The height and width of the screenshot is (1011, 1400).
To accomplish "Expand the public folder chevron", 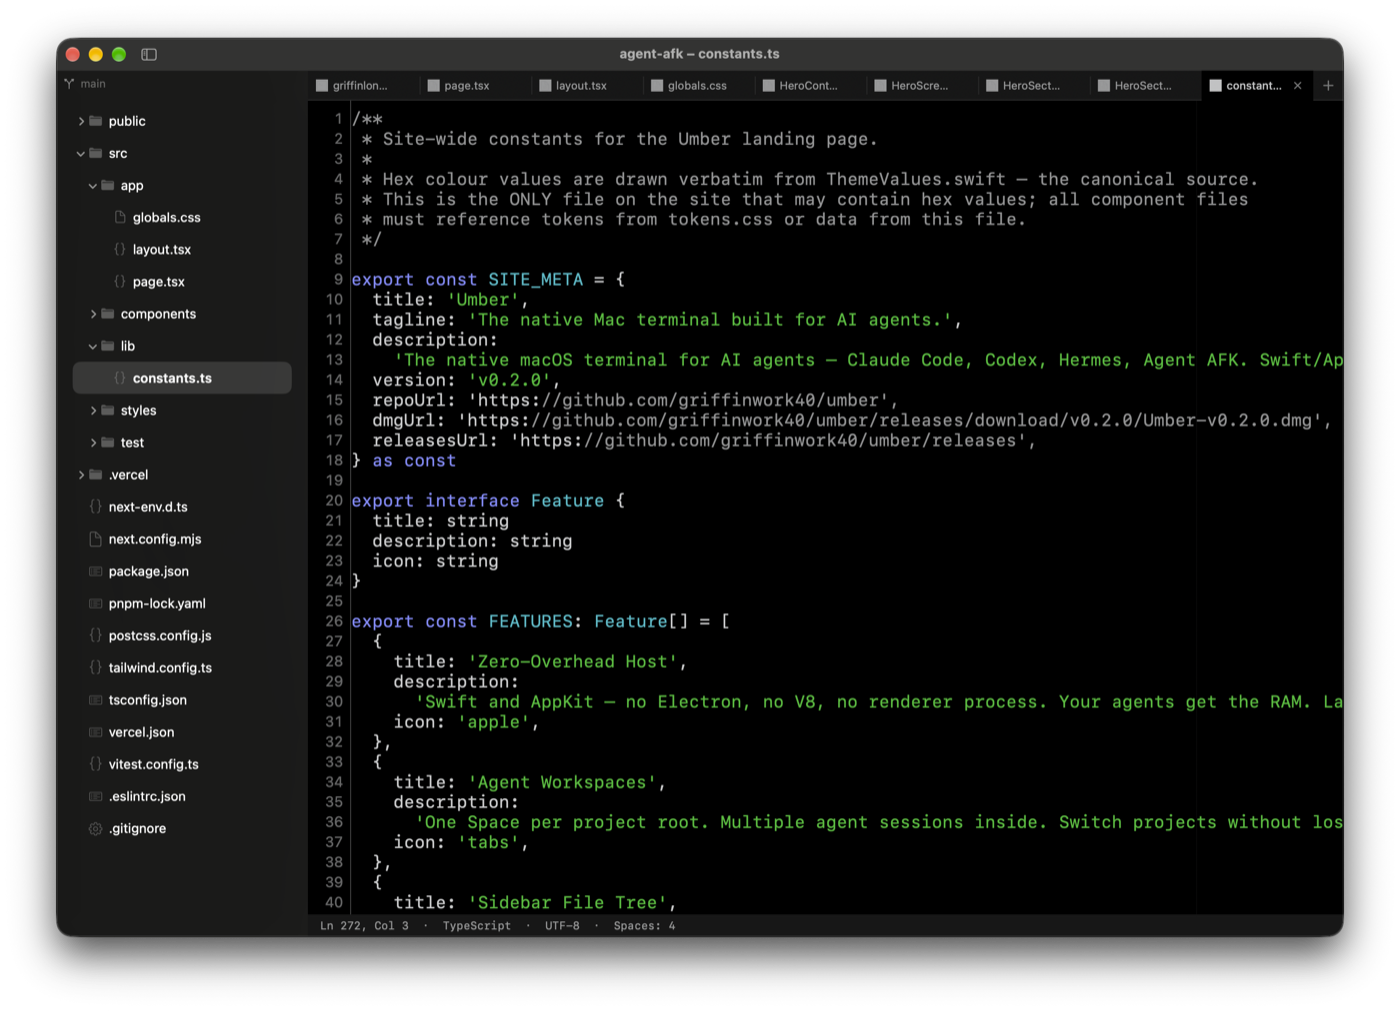I will coord(81,121).
